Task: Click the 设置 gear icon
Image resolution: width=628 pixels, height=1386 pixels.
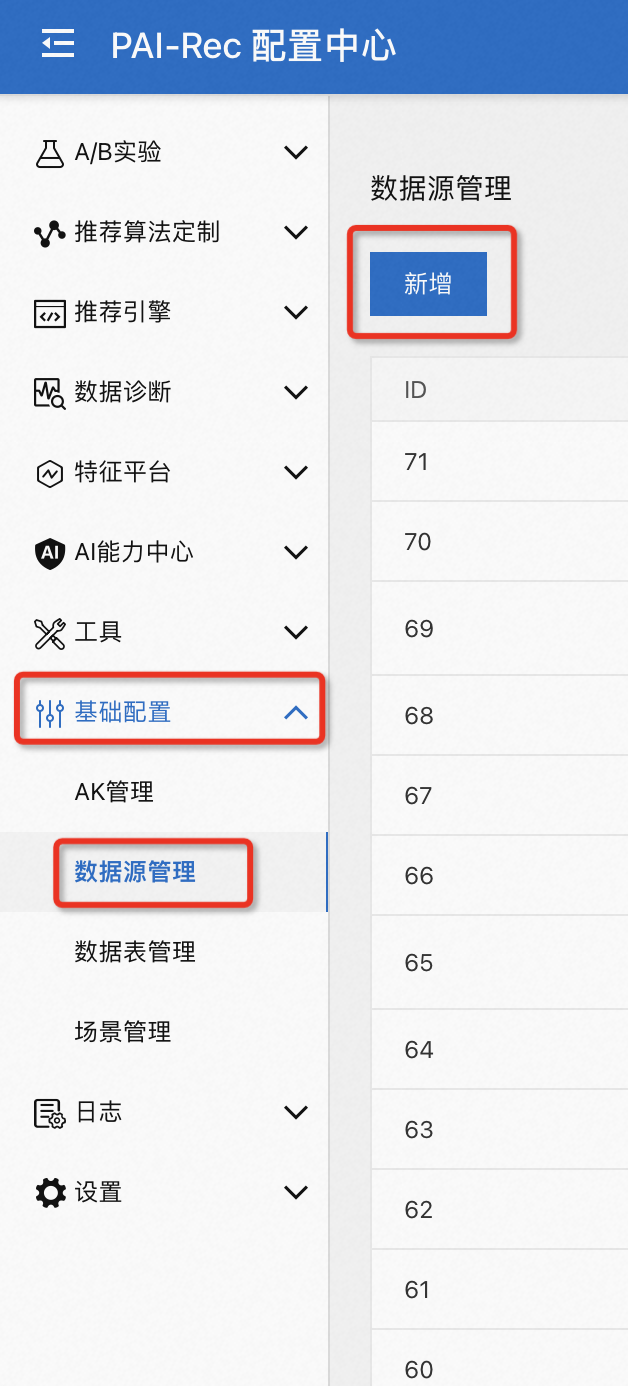Action: [x=50, y=1192]
